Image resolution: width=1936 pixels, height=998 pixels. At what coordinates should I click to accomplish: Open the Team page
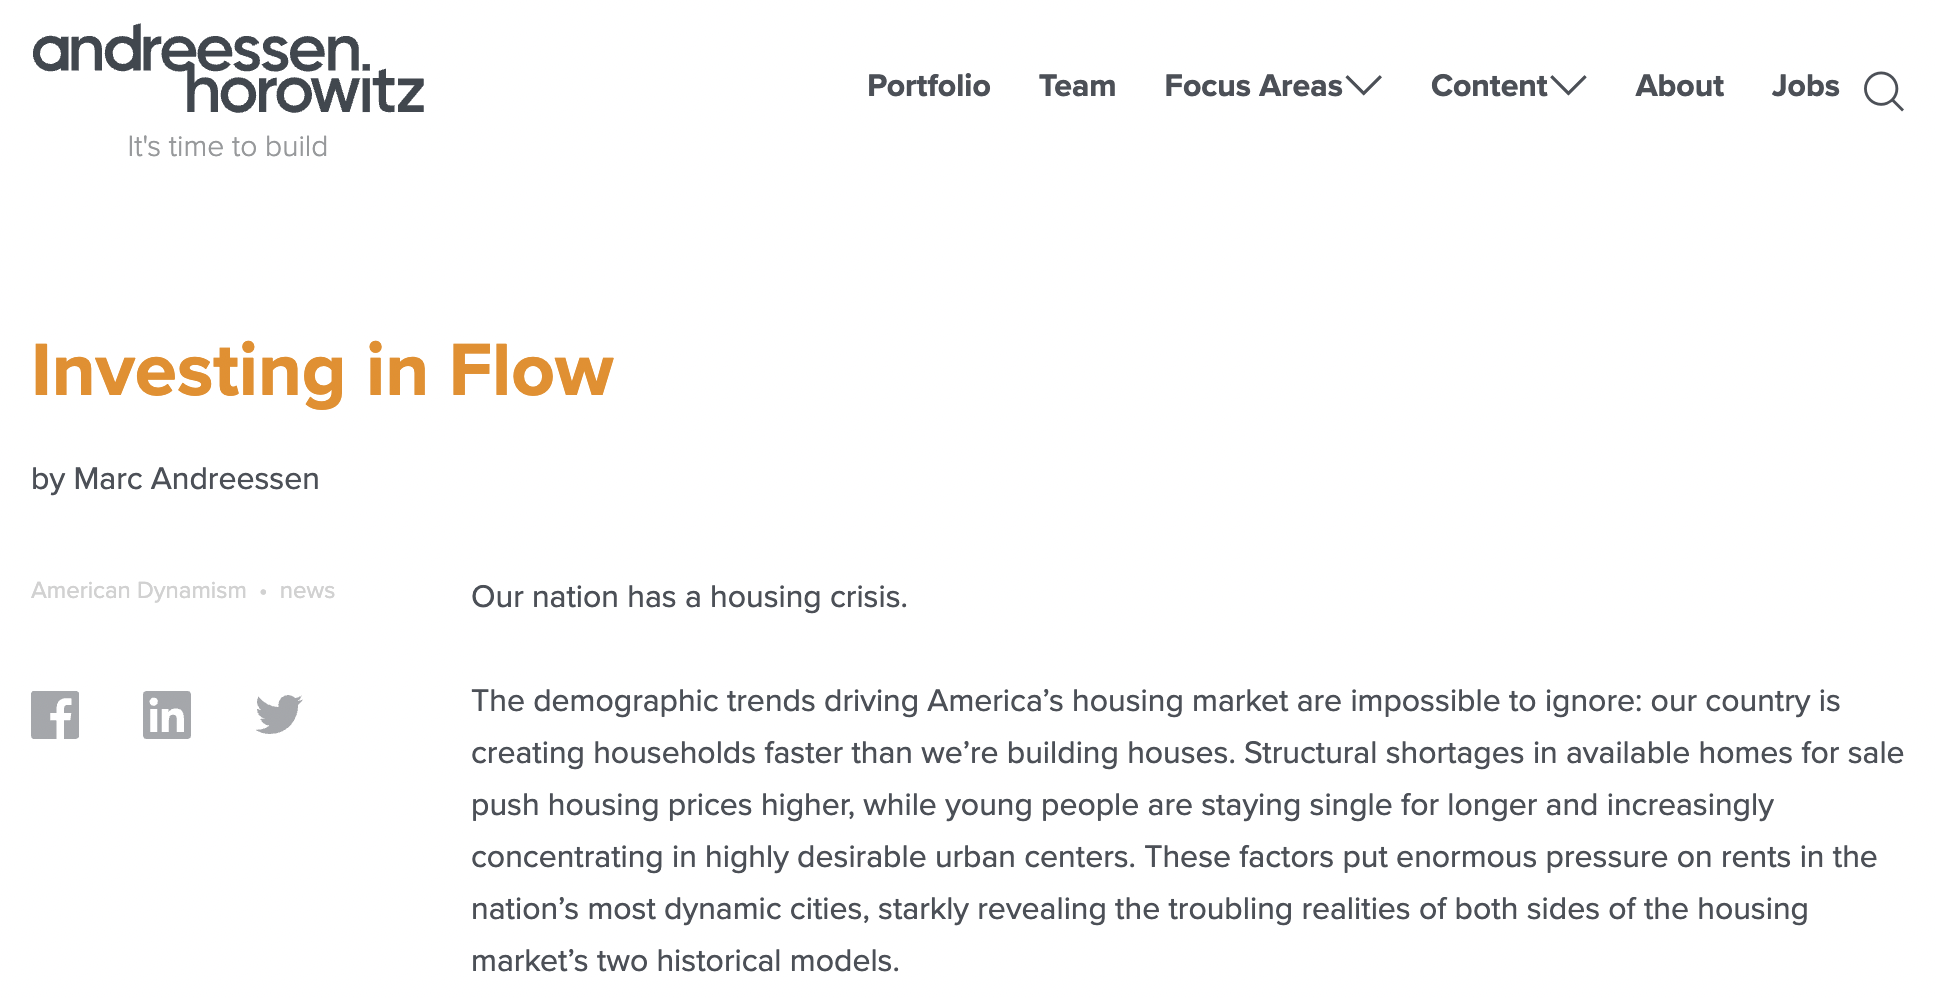(1077, 86)
